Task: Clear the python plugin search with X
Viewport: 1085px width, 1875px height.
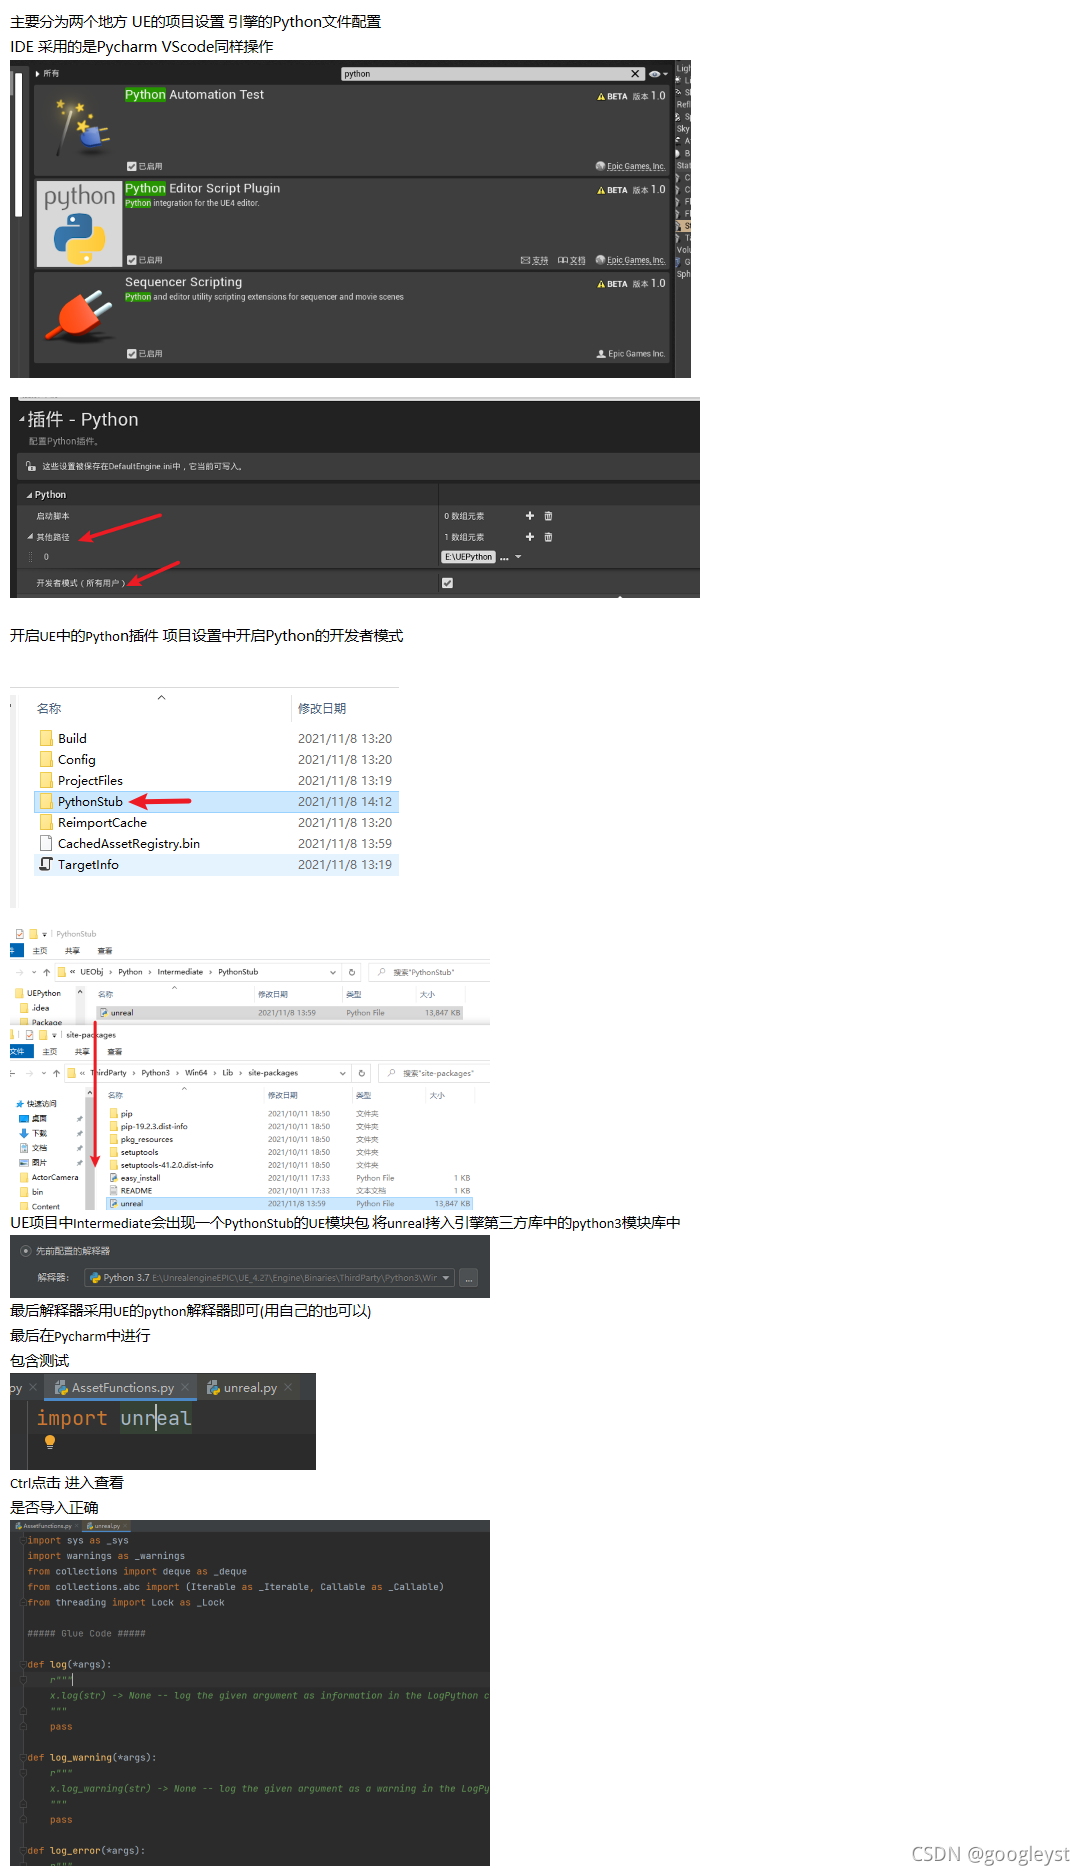Action: click(635, 74)
